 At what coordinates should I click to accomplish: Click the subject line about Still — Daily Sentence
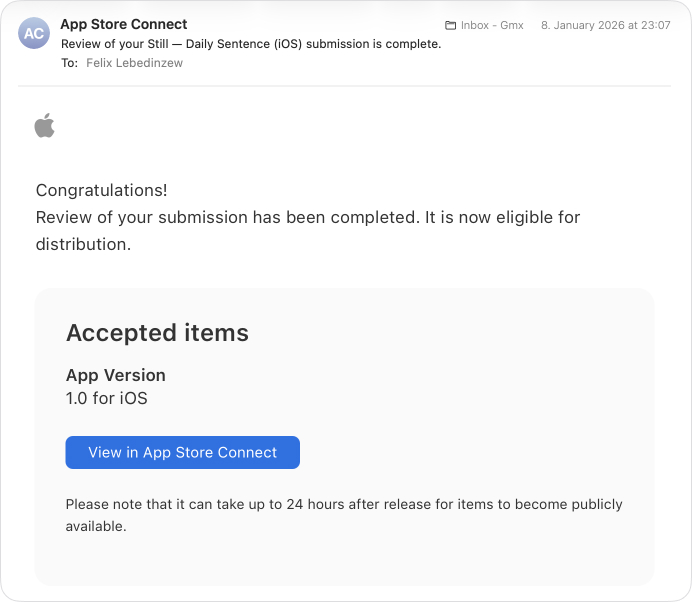[x=251, y=44]
